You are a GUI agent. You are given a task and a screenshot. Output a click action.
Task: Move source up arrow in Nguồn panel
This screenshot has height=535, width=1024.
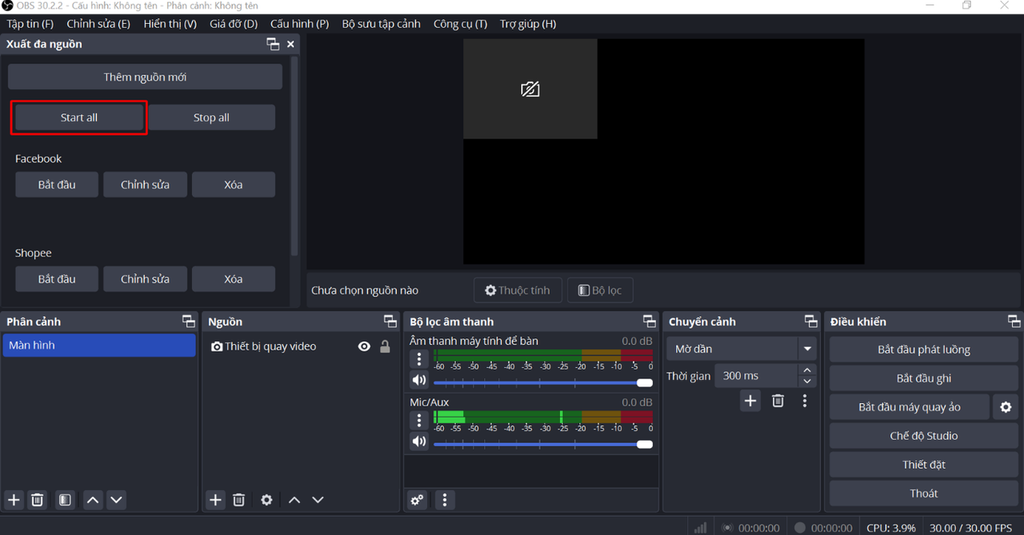(x=295, y=500)
